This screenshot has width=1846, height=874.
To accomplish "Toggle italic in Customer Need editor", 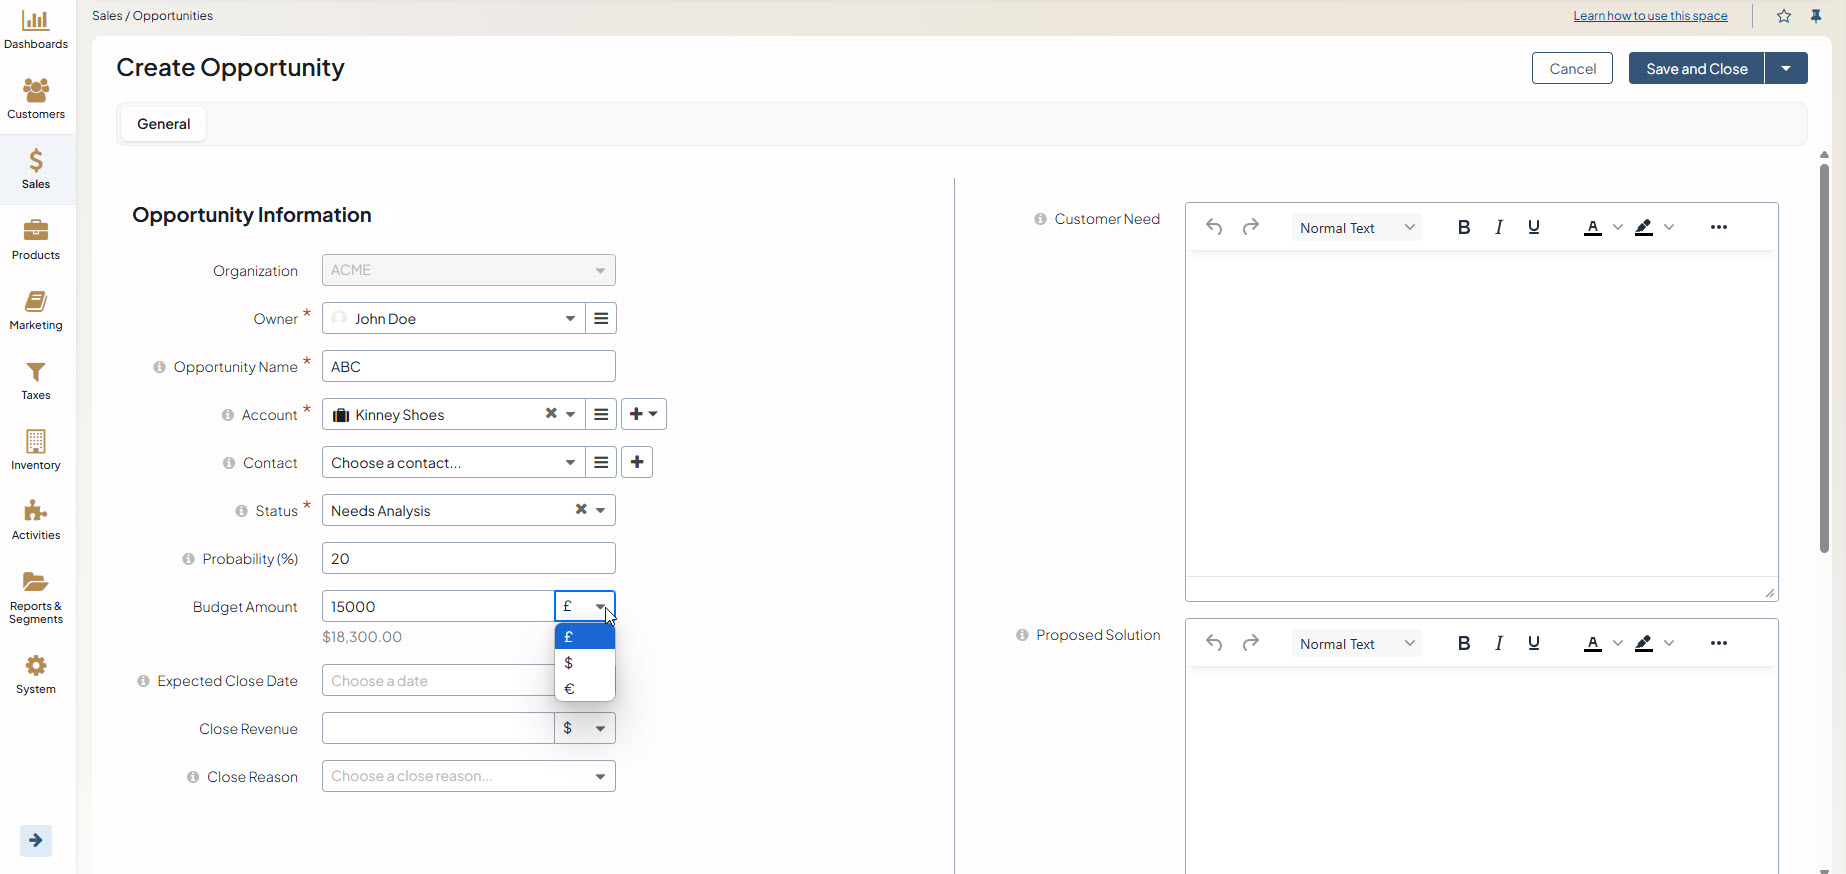I will pyautogui.click(x=1498, y=227).
